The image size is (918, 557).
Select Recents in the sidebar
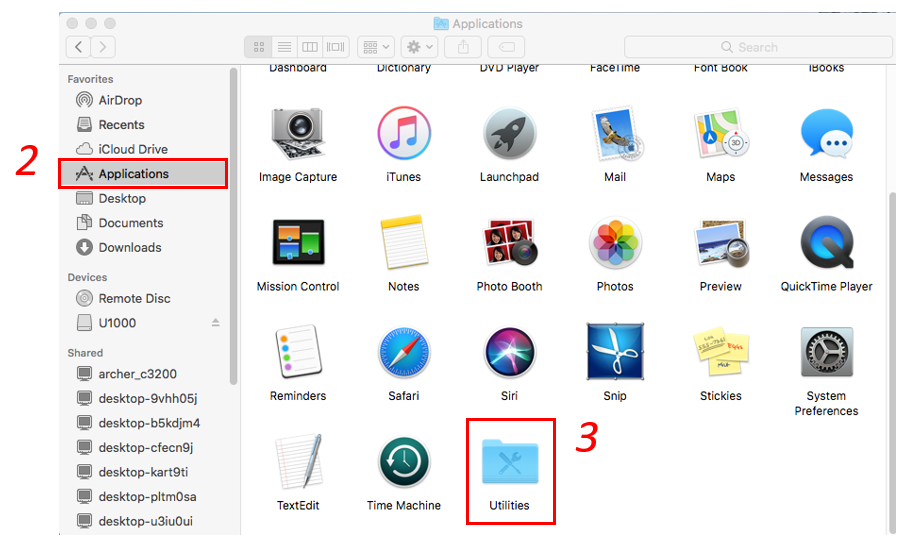click(x=143, y=125)
